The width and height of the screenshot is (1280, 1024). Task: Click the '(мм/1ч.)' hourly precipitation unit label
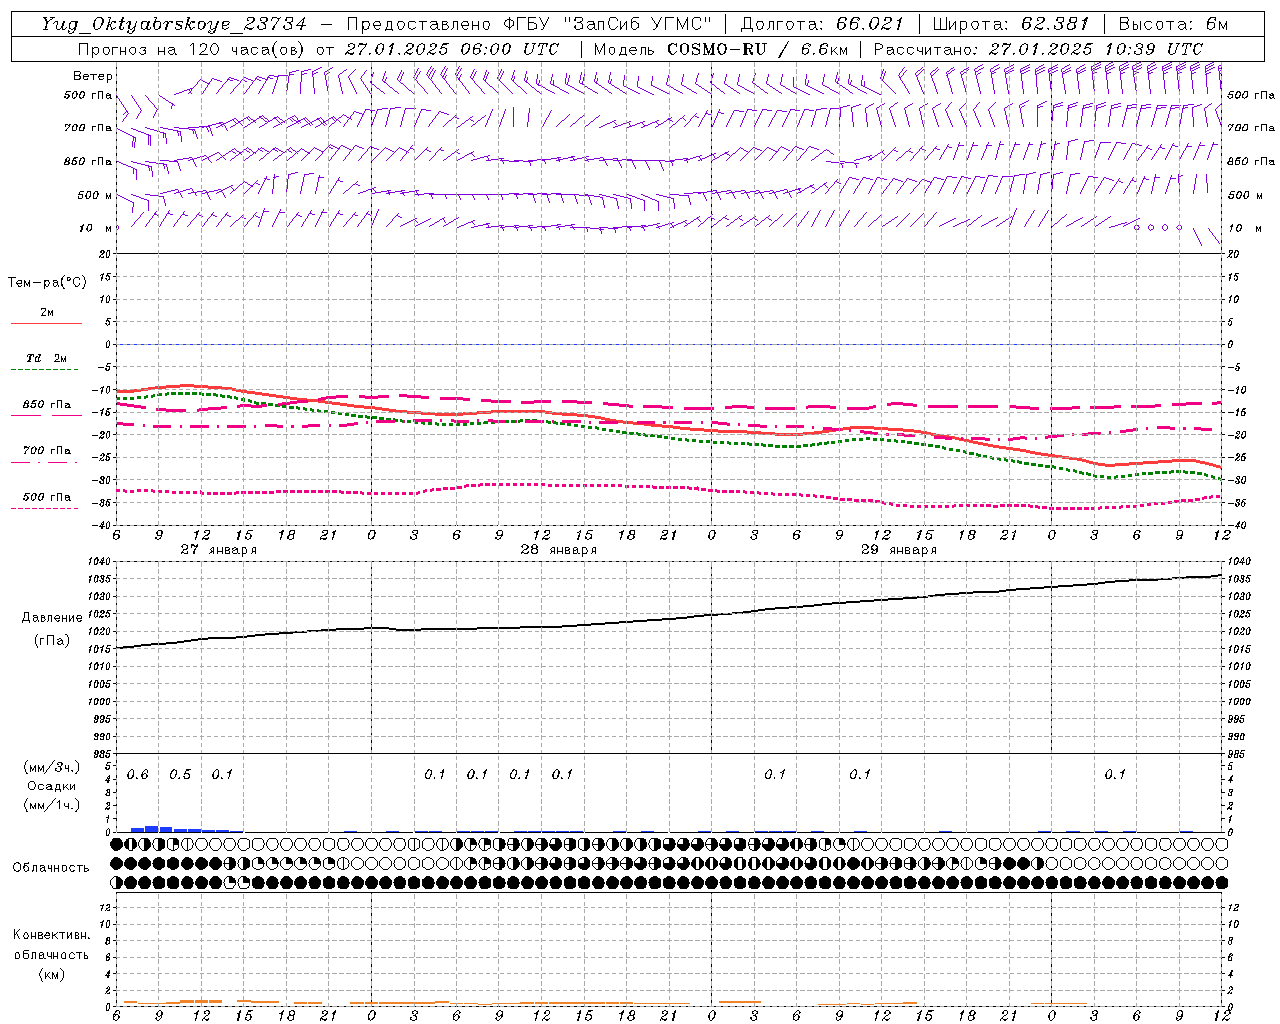pyautogui.click(x=52, y=805)
